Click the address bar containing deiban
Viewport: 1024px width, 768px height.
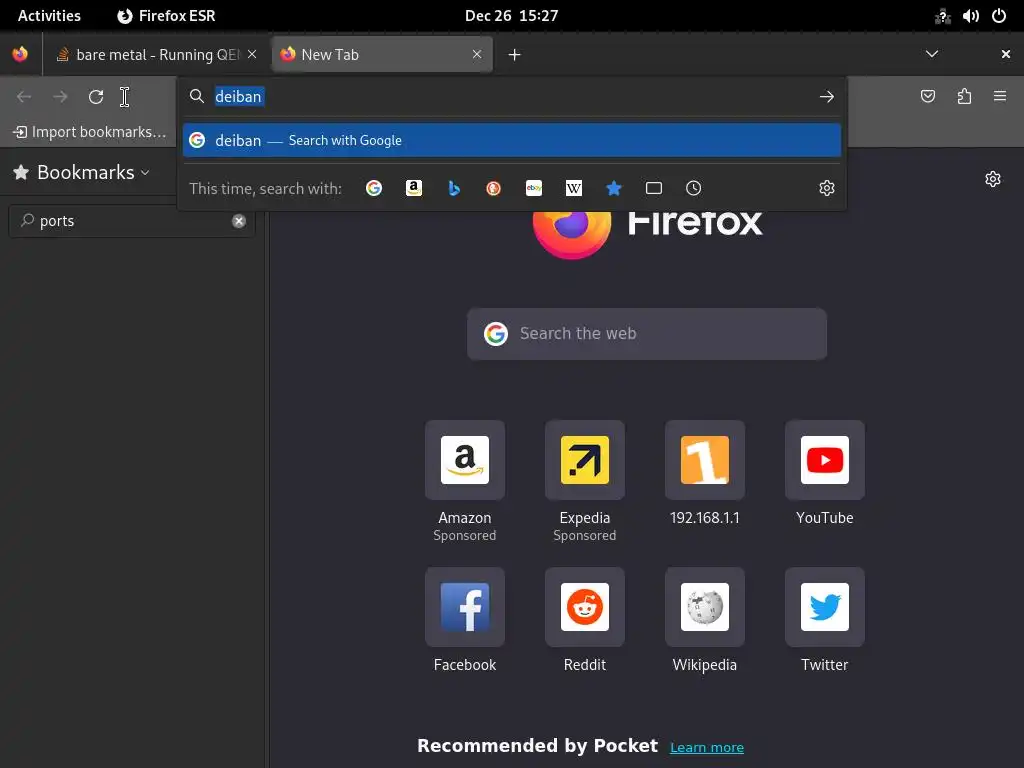[512, 97]
